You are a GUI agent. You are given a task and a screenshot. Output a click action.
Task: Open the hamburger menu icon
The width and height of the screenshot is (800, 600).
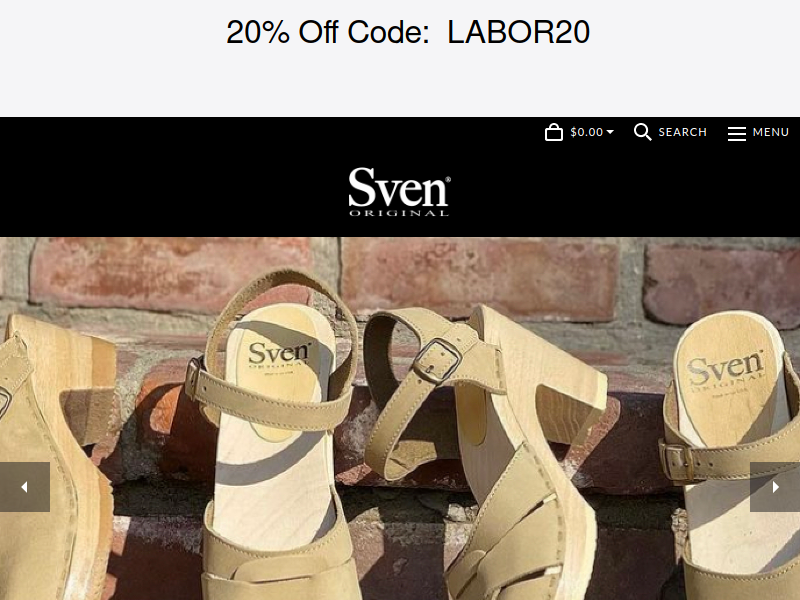click(x=736, y=133)
